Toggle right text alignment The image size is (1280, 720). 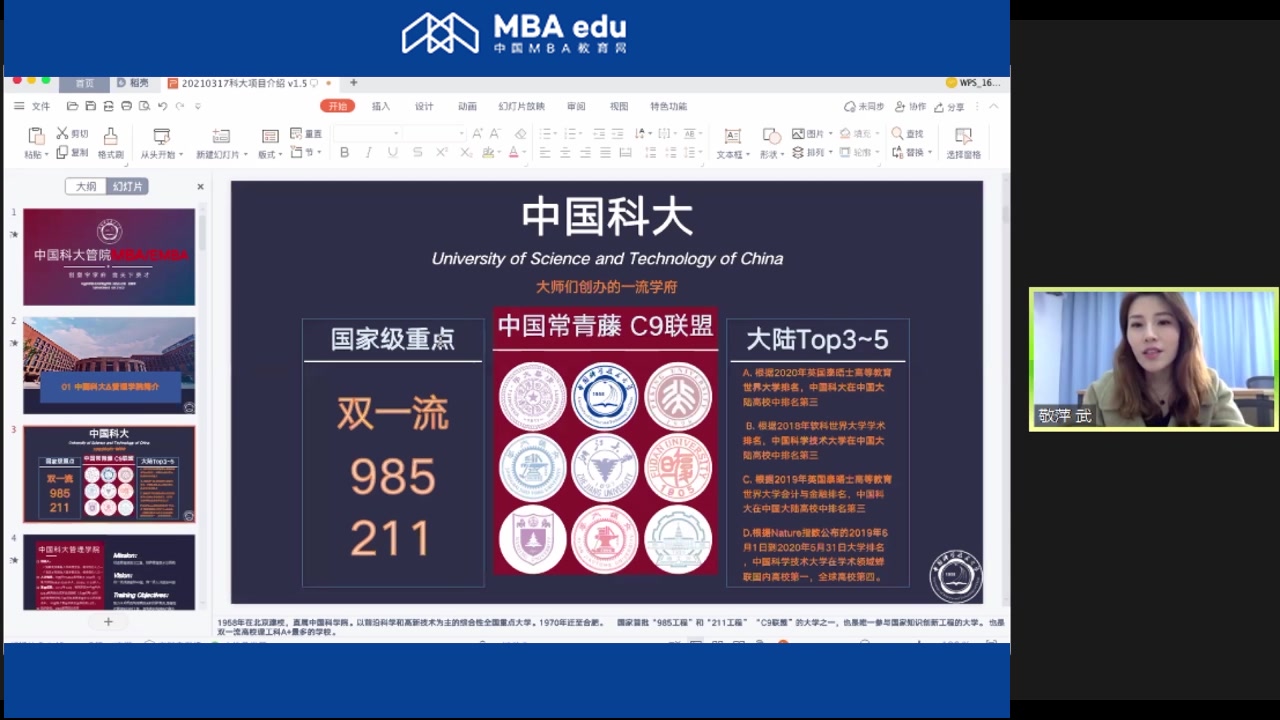(x=585, y=152)
